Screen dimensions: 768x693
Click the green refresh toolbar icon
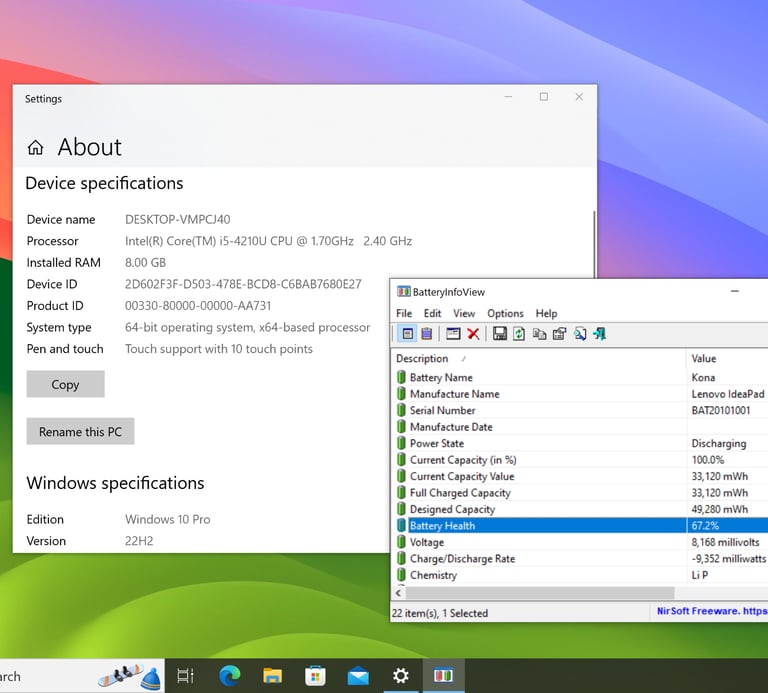519,334
